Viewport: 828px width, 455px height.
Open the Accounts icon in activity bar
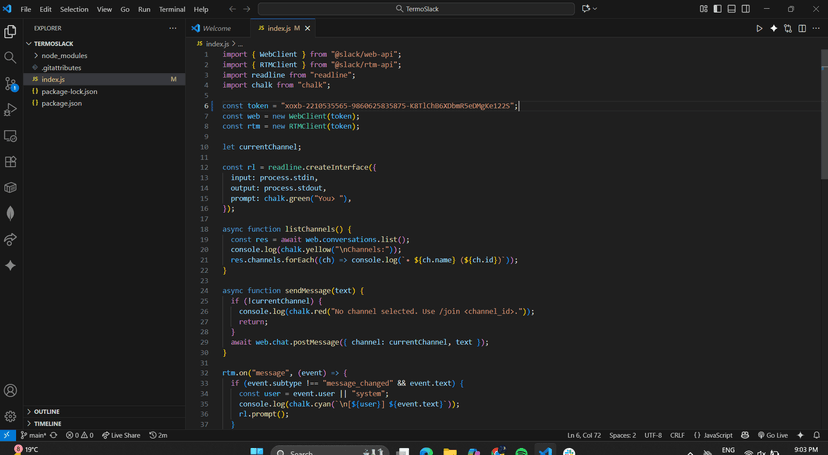11,391
